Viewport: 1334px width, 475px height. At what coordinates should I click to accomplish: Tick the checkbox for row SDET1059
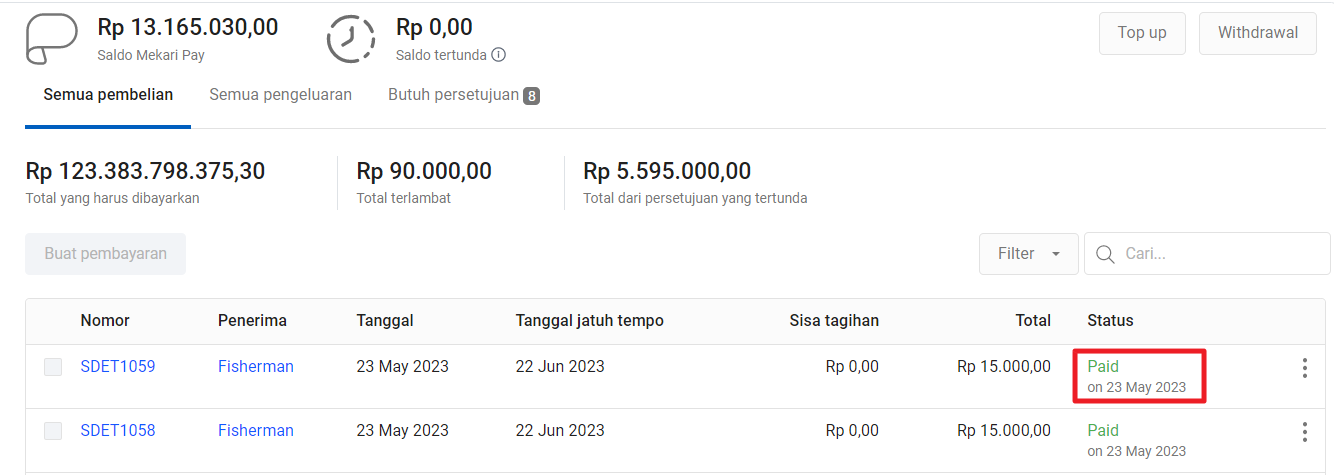[x=53, y=367]
